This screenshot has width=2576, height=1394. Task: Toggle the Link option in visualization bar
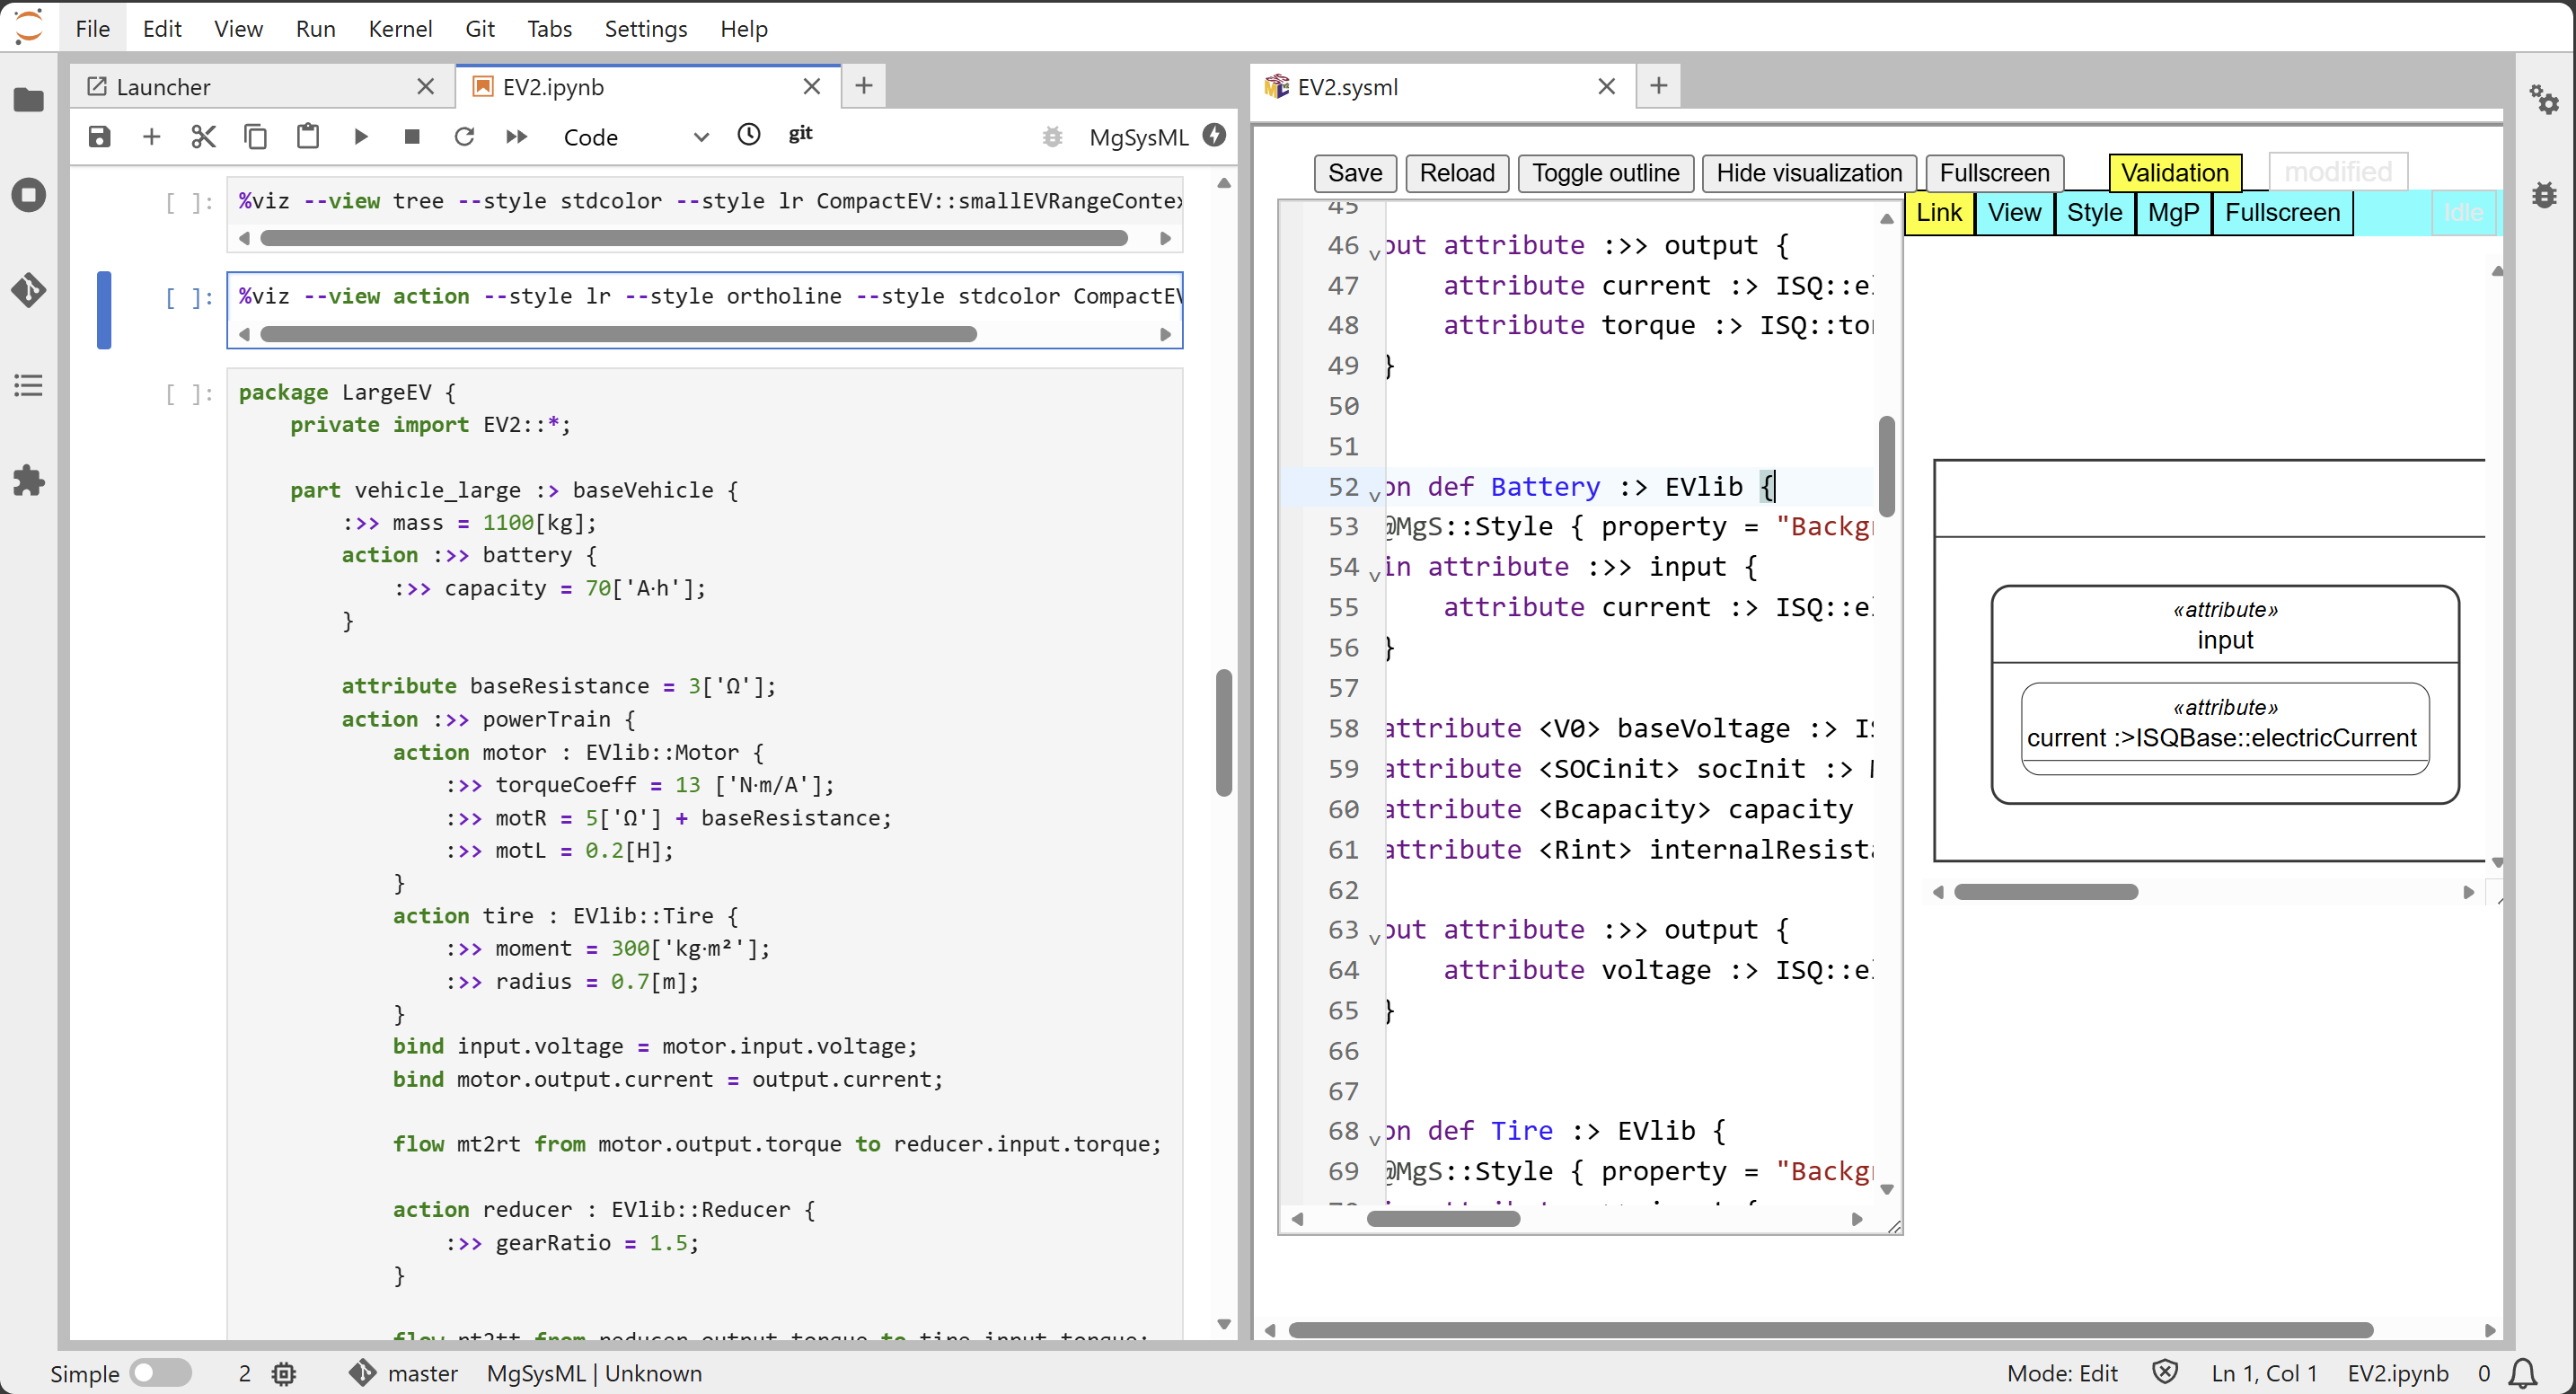1938,213
